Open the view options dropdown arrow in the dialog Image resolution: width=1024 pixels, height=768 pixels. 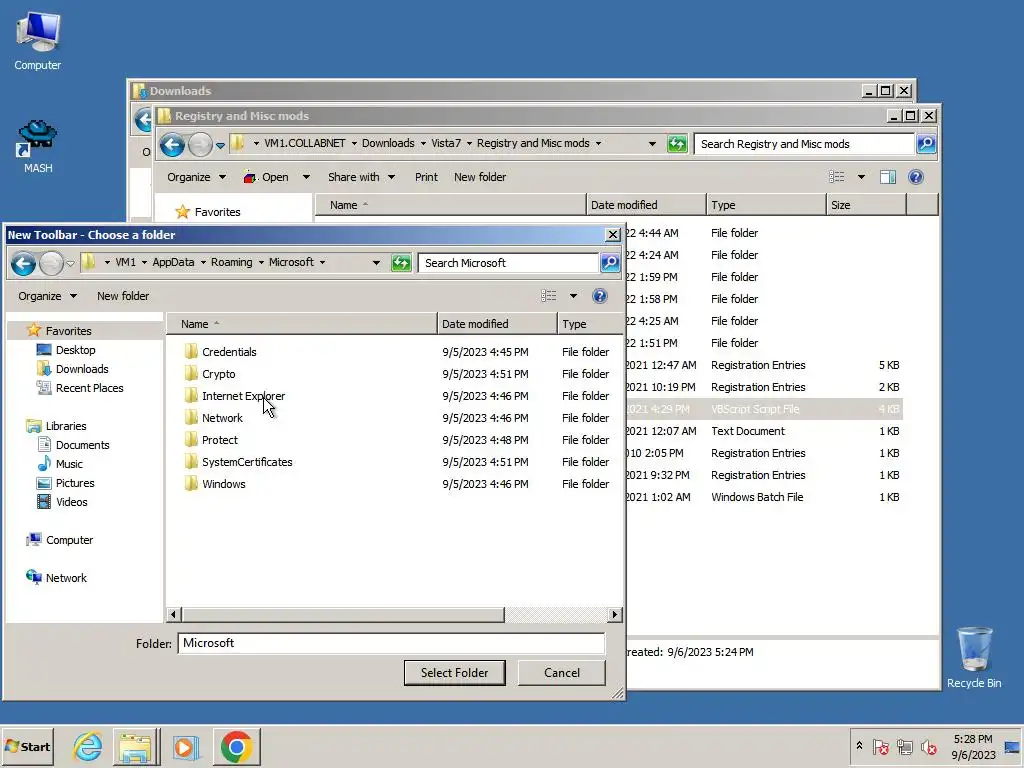point(573,296)
